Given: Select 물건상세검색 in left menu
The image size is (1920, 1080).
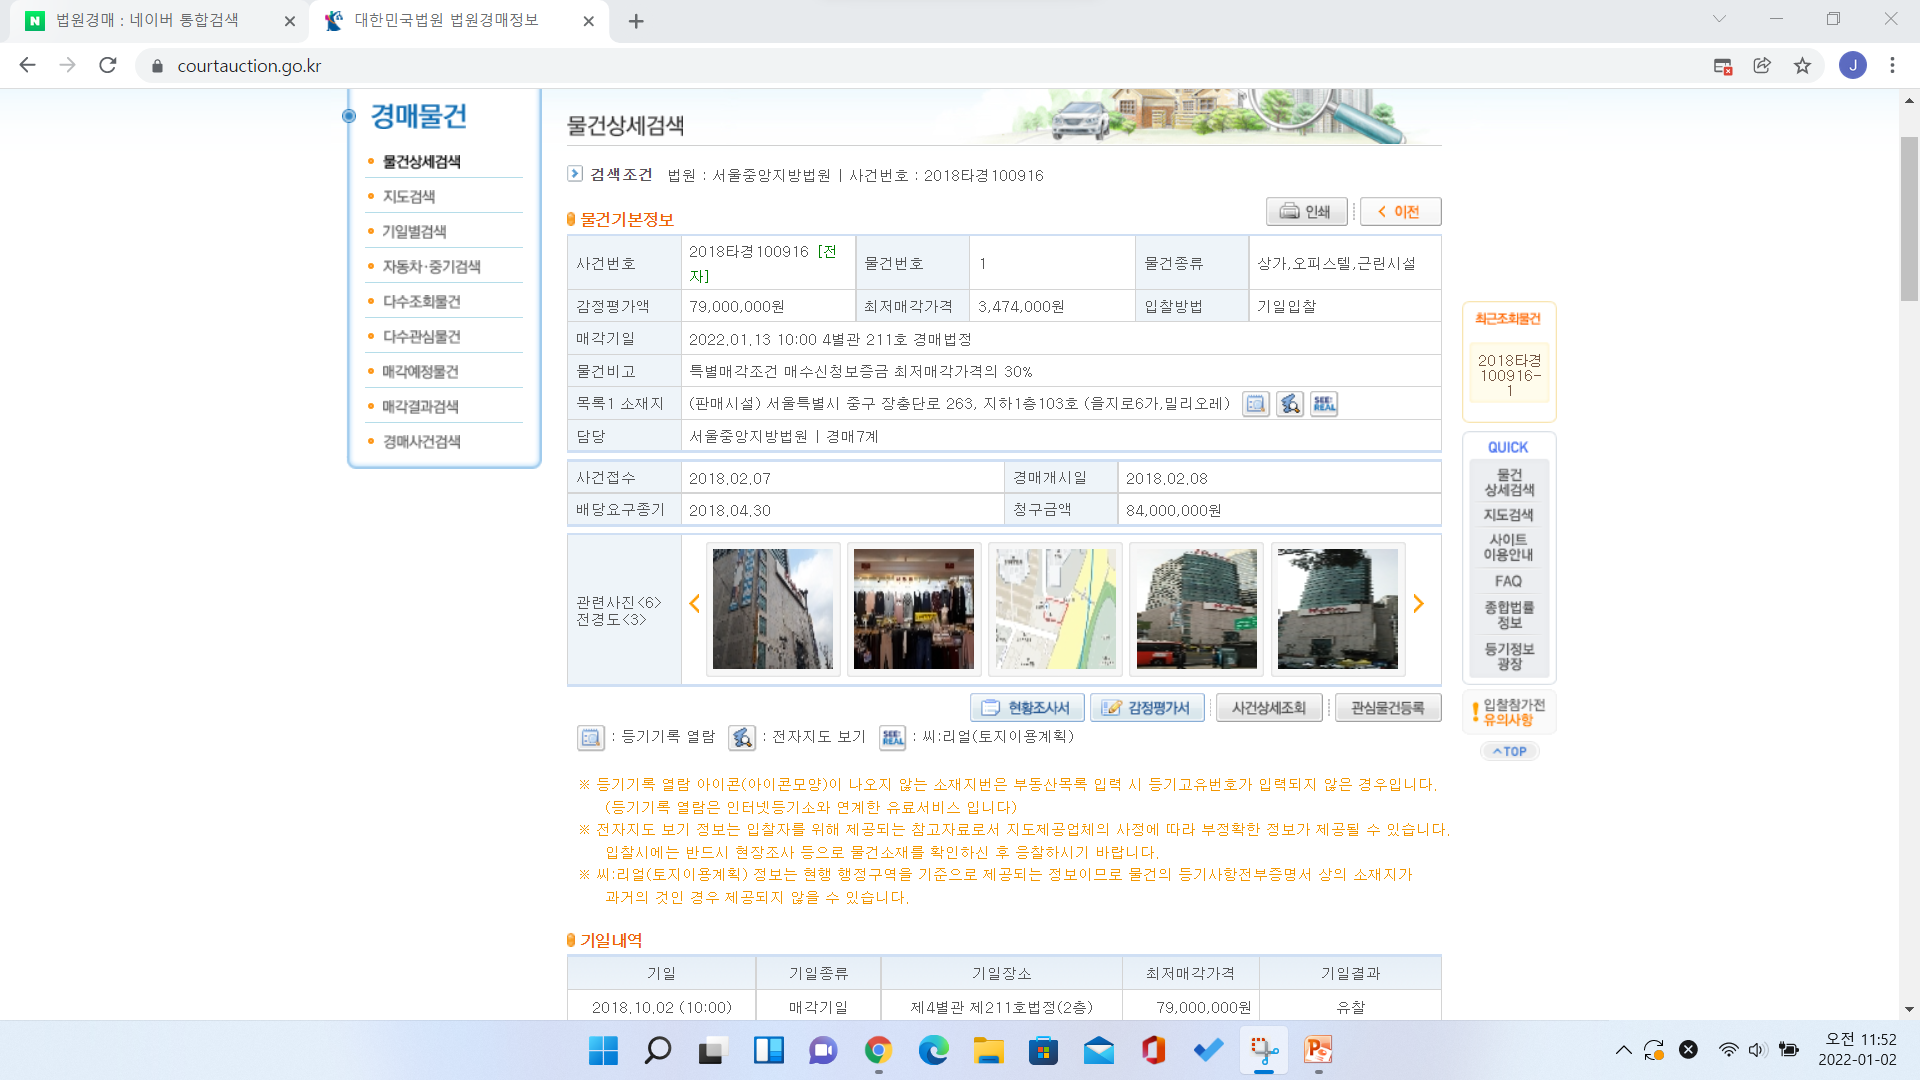Looking at the screenshot, I should [421, 162].
